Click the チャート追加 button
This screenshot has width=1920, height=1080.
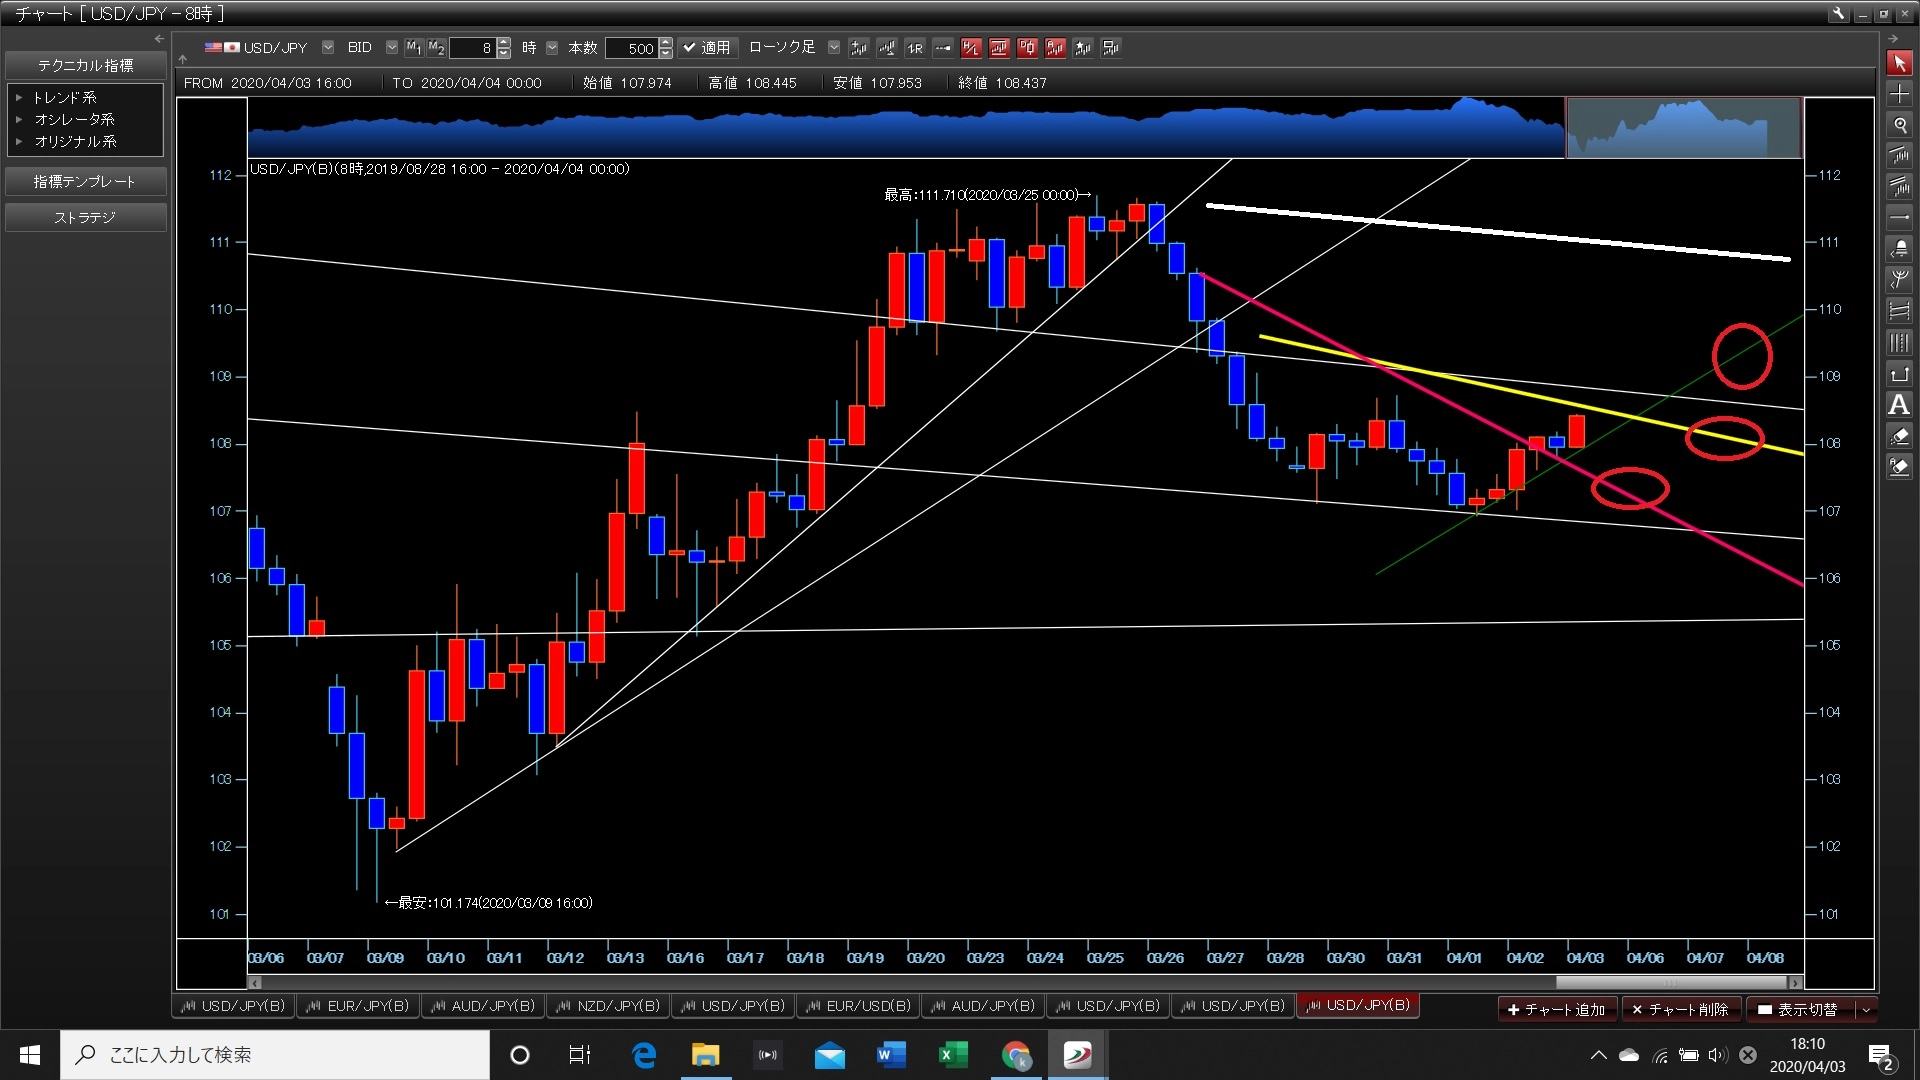(1556, 1009)
